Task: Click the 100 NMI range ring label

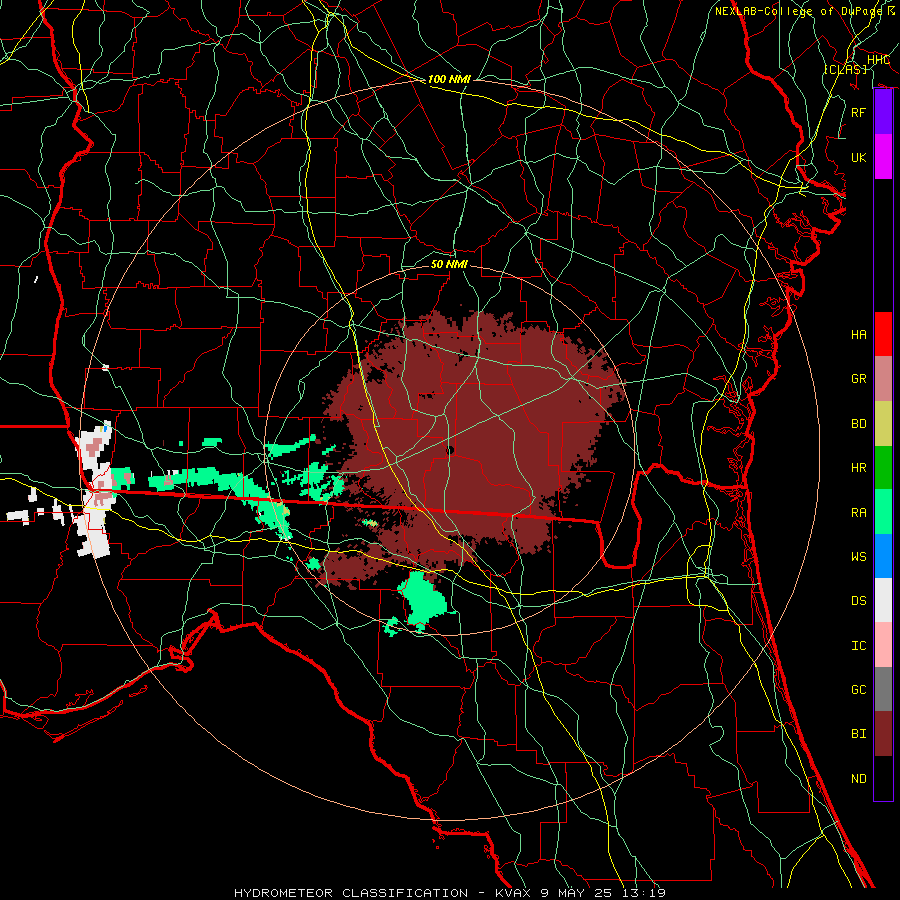Action: pos(449,79)
